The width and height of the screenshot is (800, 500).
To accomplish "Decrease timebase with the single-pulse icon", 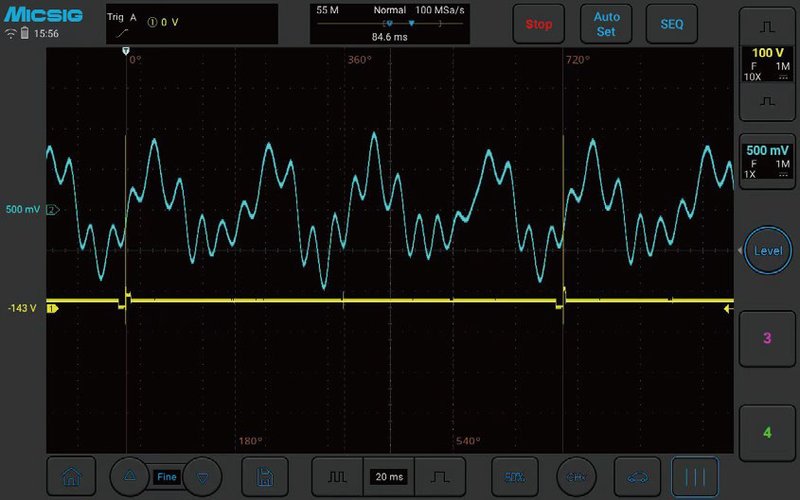I will (x=440, y=477).
